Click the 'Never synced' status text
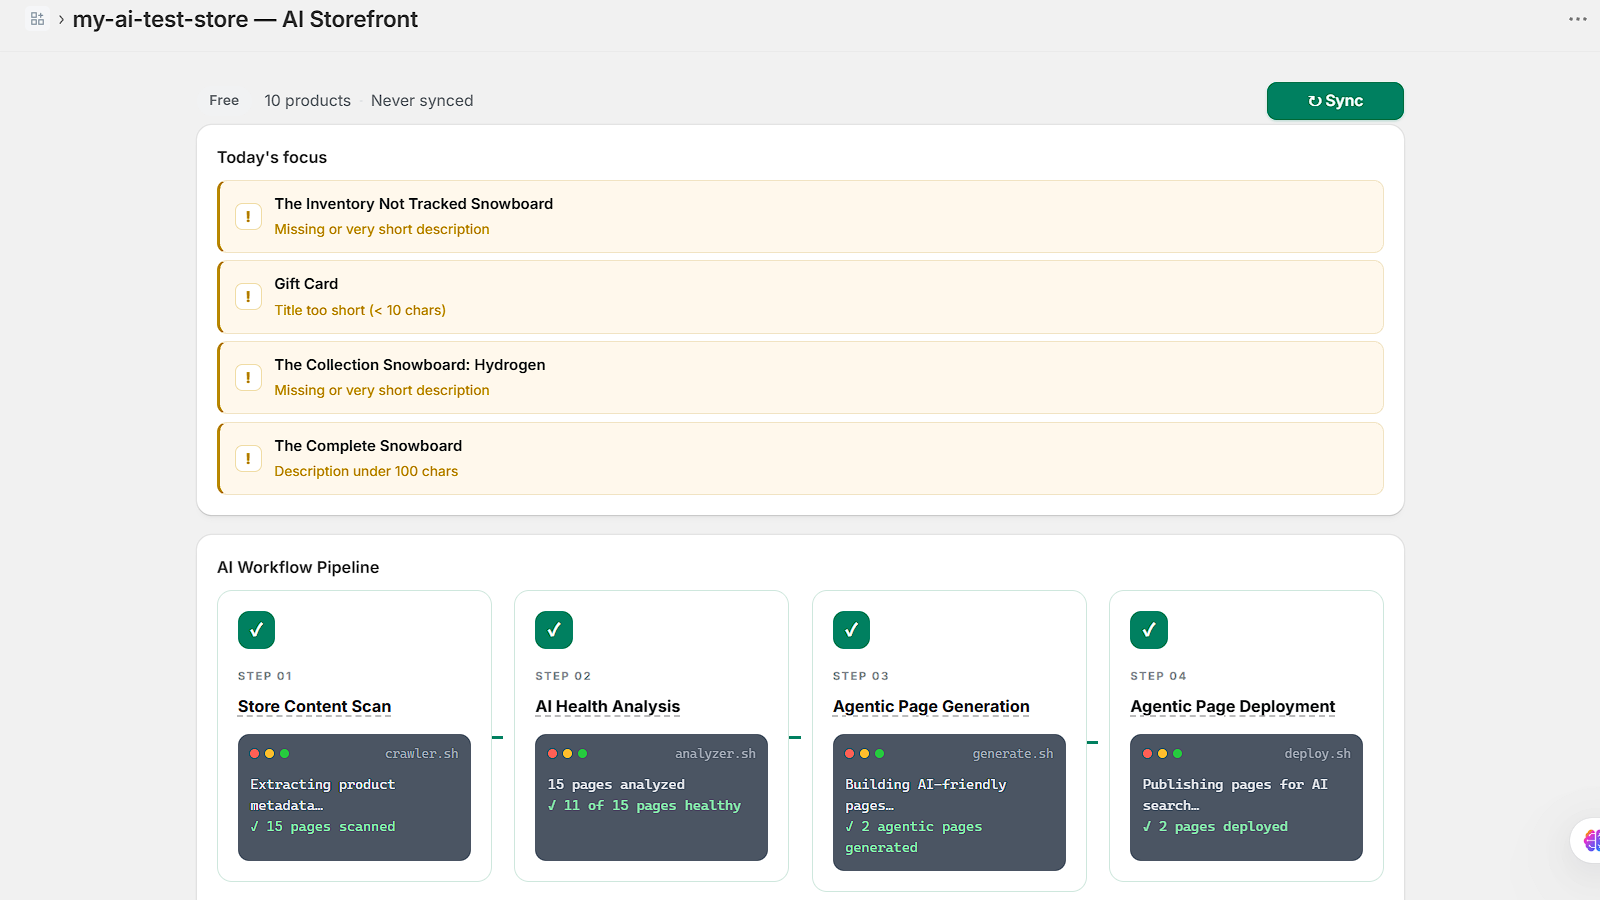This screenshot has height=900, width=1600. (x=422, y=101)
